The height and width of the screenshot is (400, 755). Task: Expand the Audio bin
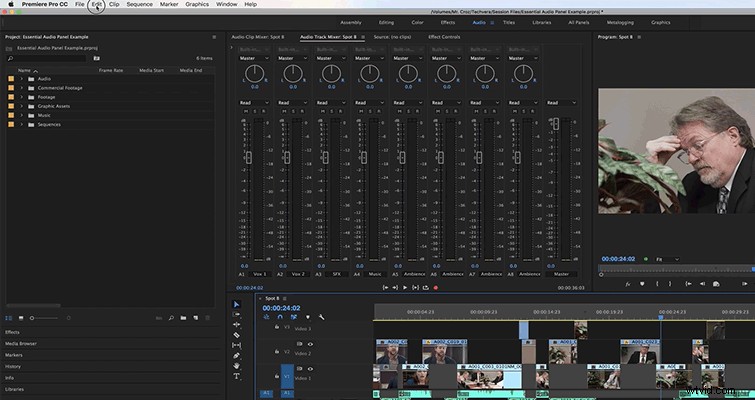(21, 79)
